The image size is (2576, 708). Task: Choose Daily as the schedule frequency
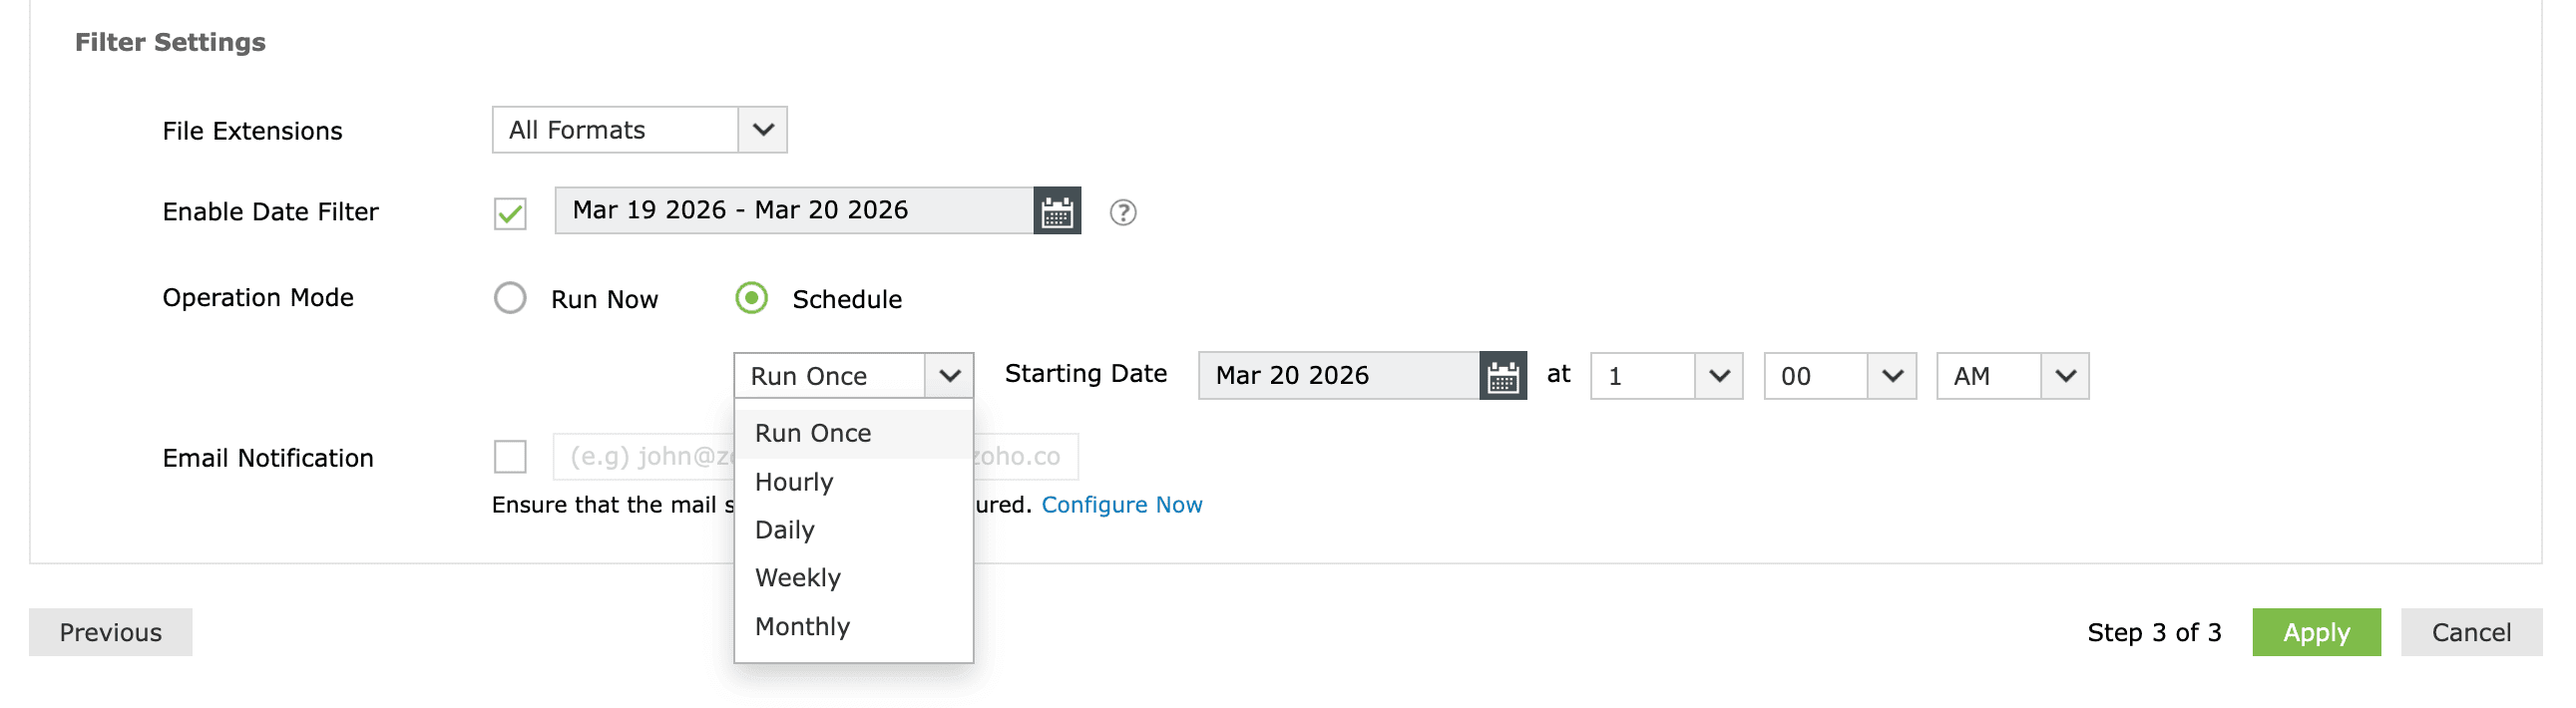[x=785, y=529]
